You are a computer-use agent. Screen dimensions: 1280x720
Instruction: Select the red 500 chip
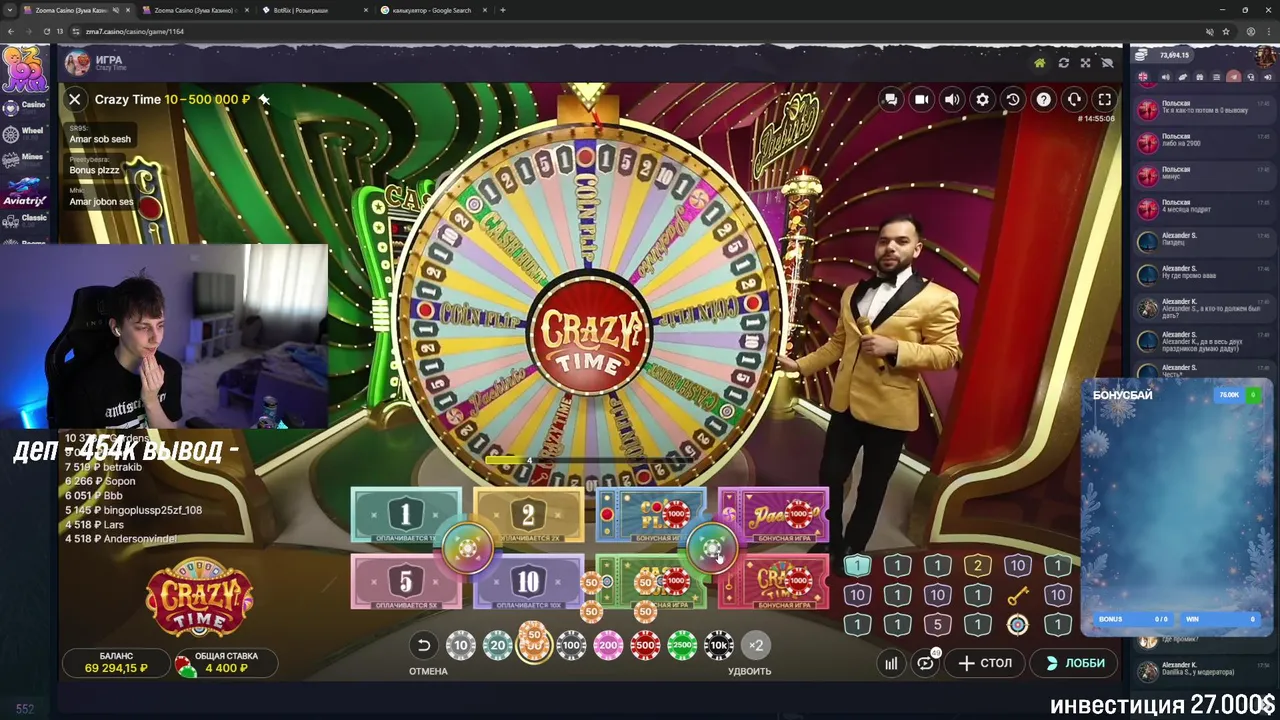click(645, 645)
